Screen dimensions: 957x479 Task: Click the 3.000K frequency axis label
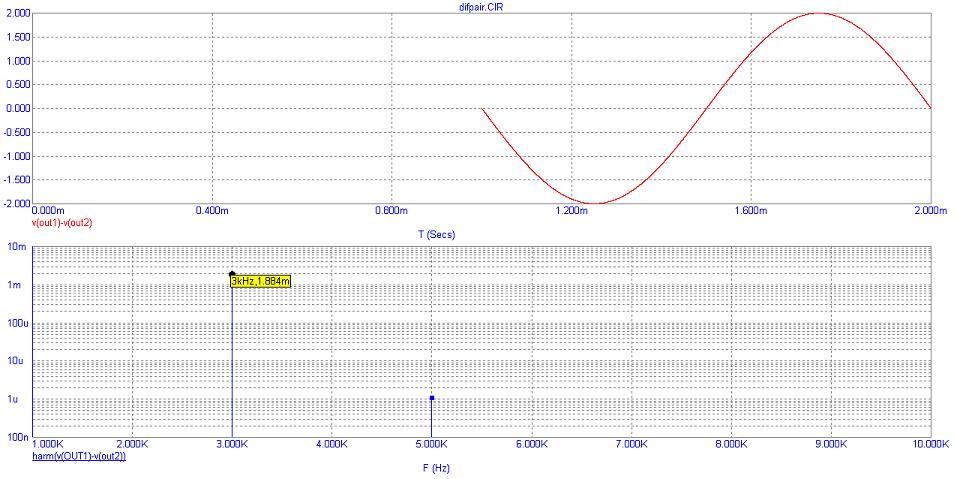231,445
